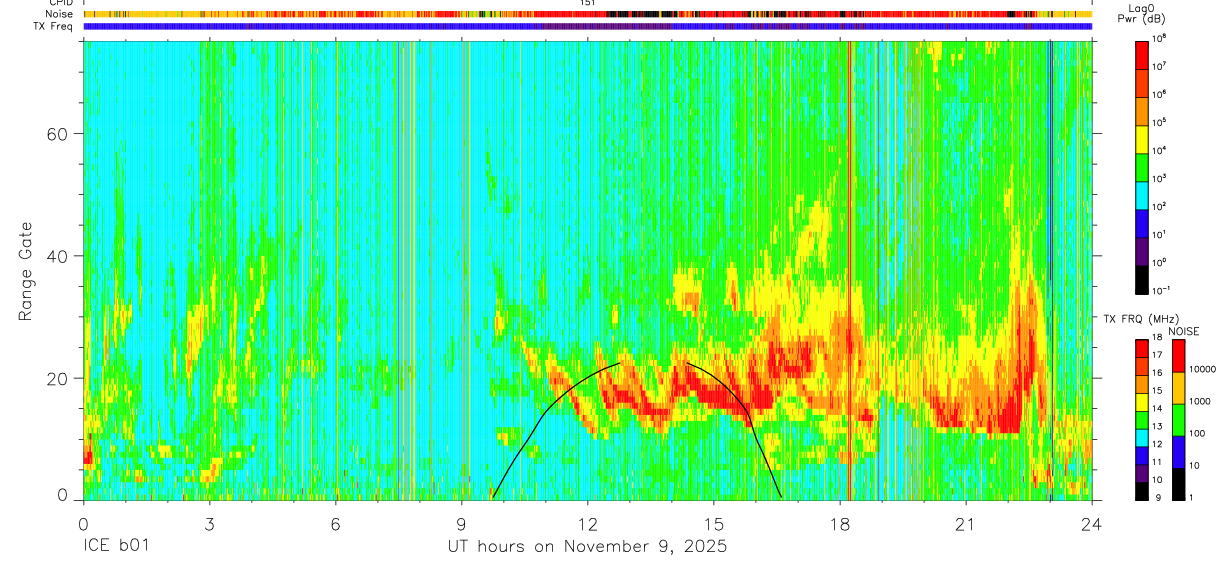1228x567 pixels.
Task: Click the x-axis tick label '15'
Action: (713, 525)
